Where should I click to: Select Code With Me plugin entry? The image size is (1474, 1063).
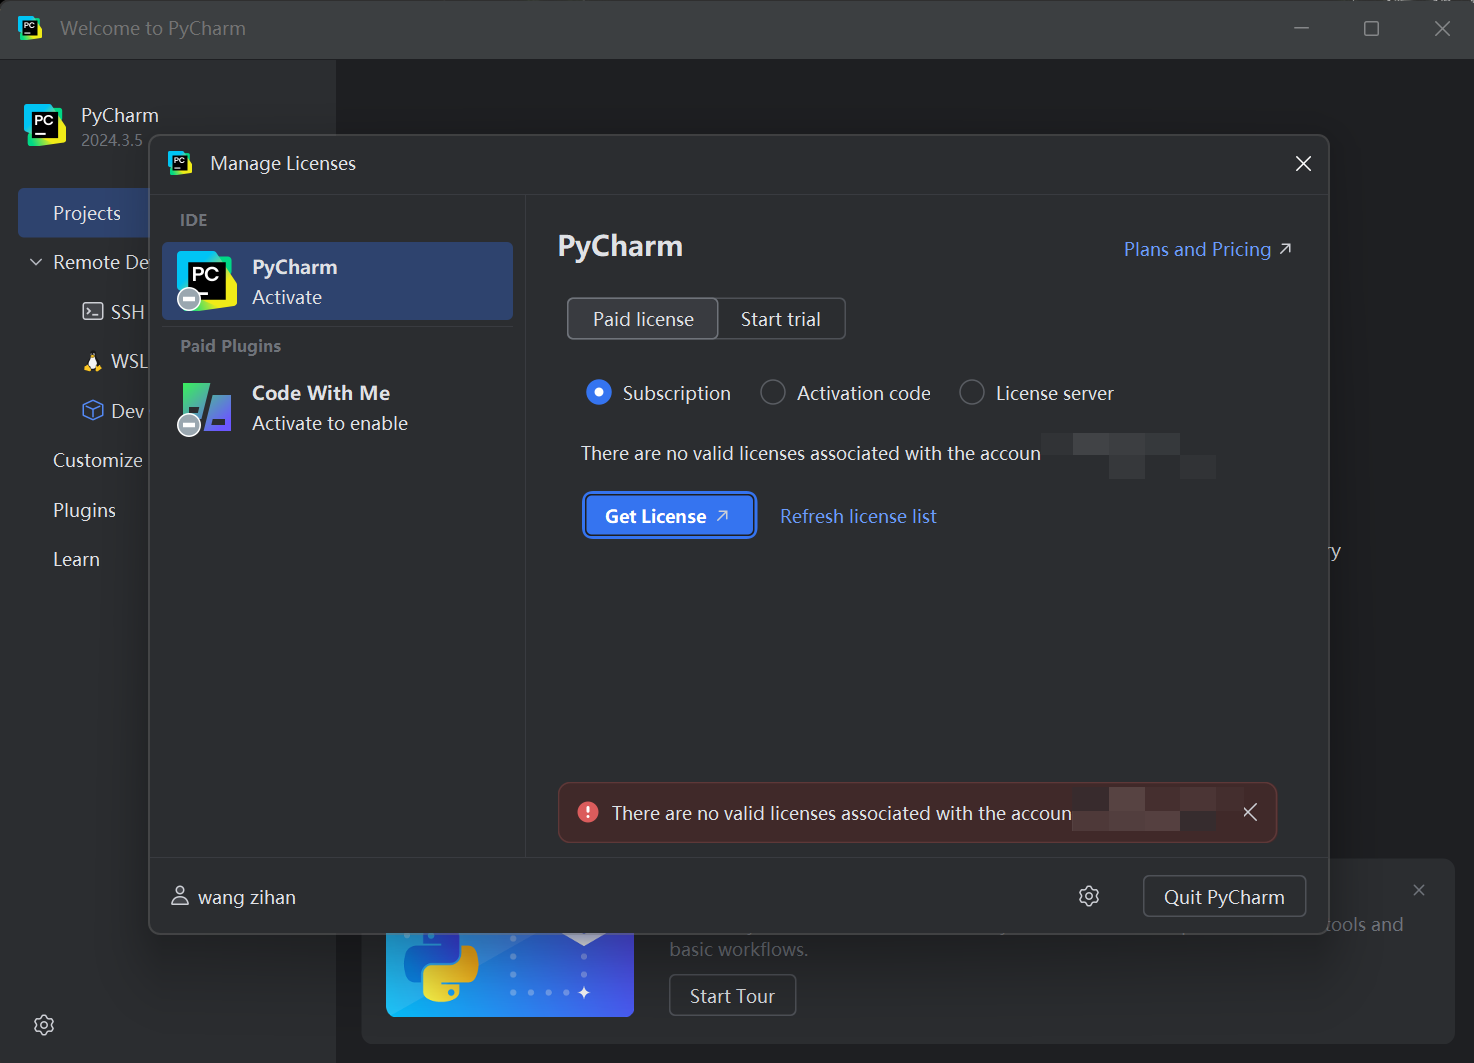pyautogui.click(x=338, y=408)
